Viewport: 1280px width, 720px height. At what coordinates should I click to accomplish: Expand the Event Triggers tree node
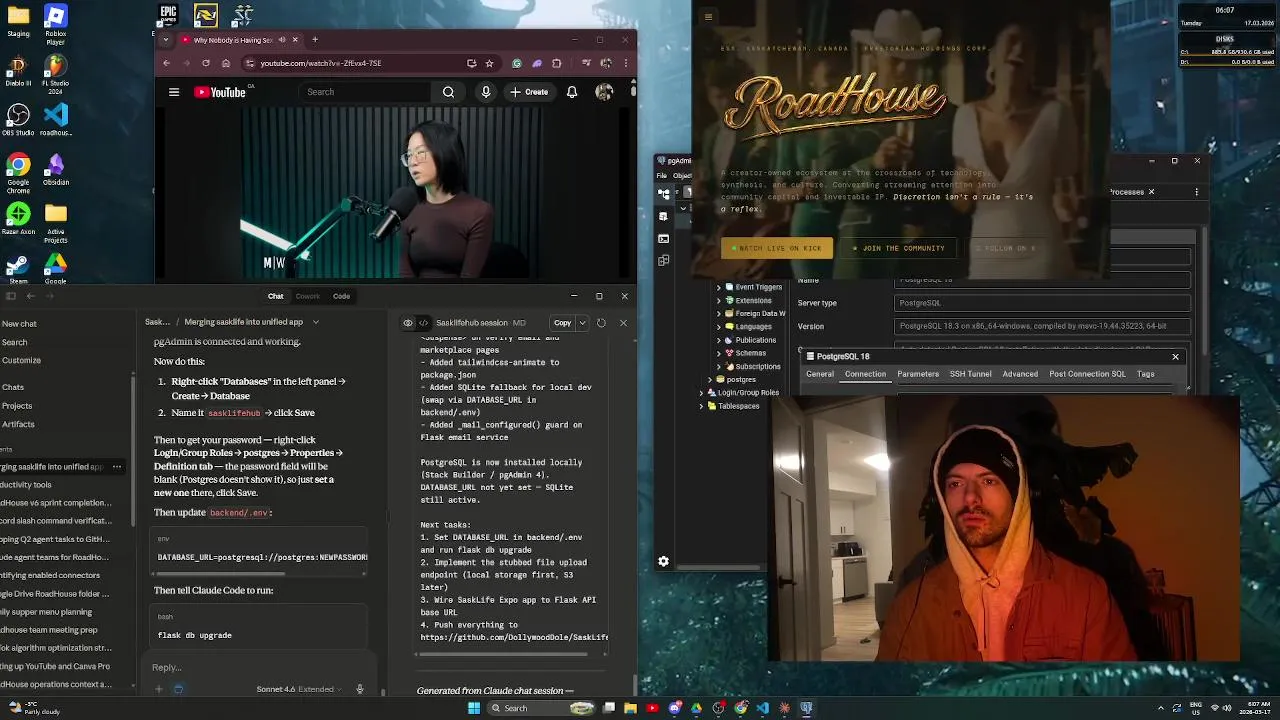coord(718,287)
